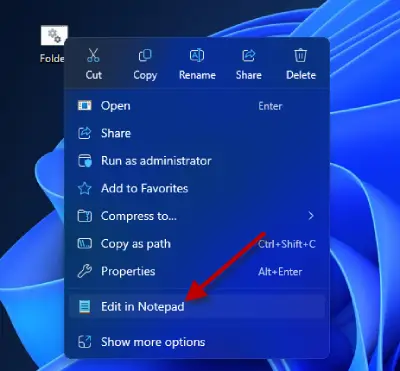Select Open from the context menu
The width and height of the screenshot is (400, 371).
197,106
